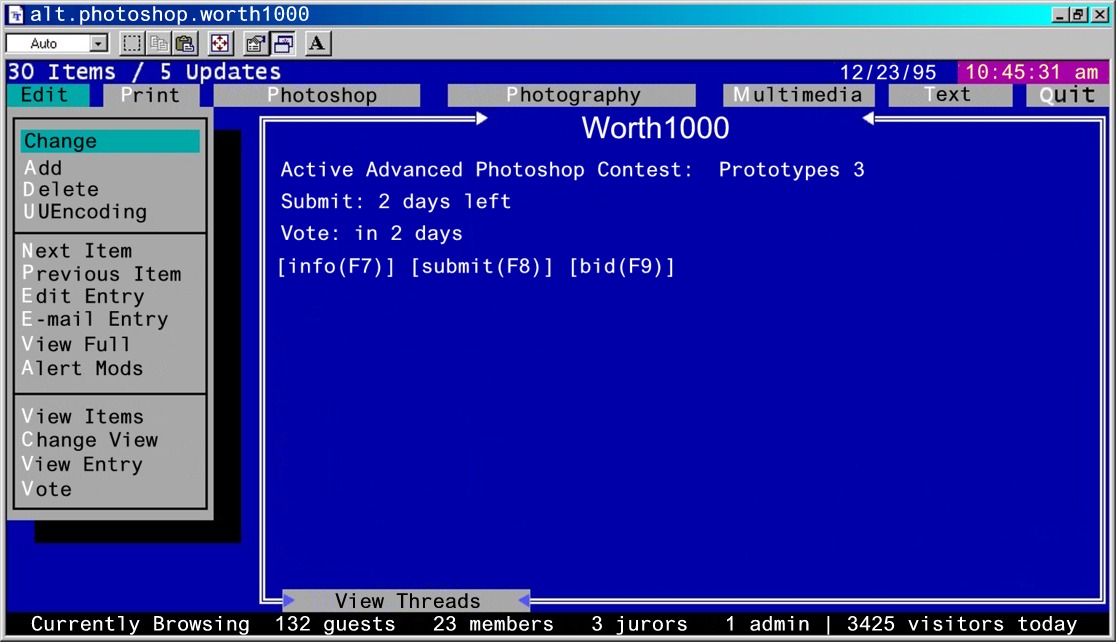Open the Multimedia menu
Viewport: 1116px width, 642px height.
[799, 95]
